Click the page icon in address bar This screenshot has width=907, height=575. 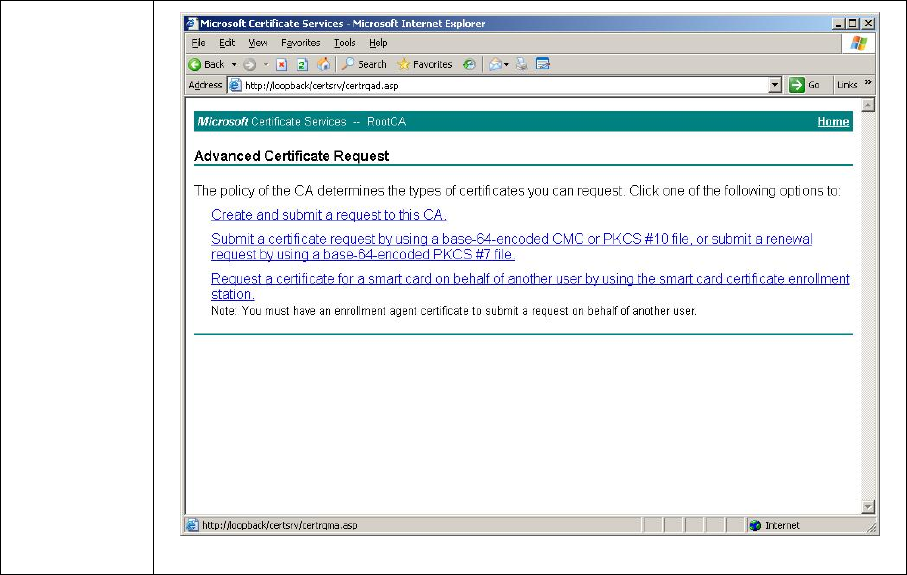click(235, 86)
